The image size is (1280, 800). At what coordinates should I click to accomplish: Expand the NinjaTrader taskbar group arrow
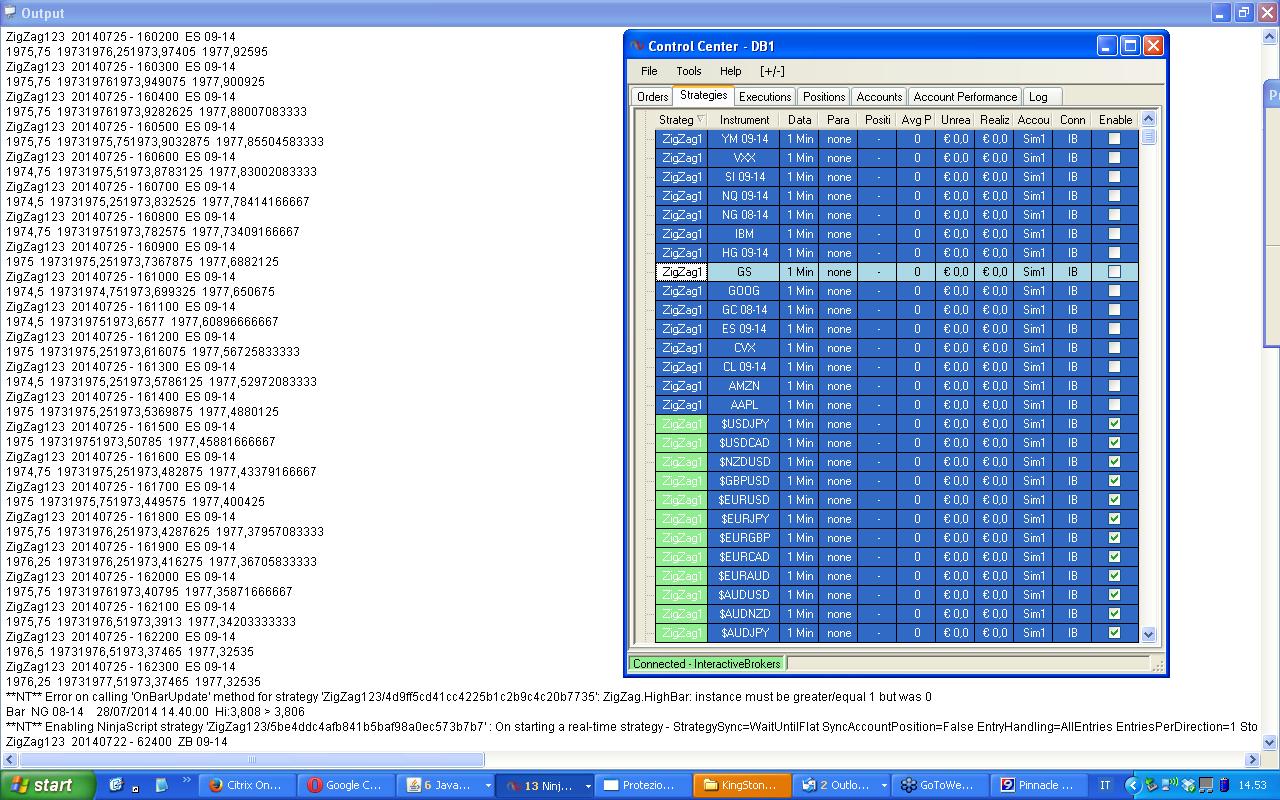coord(587,786)
